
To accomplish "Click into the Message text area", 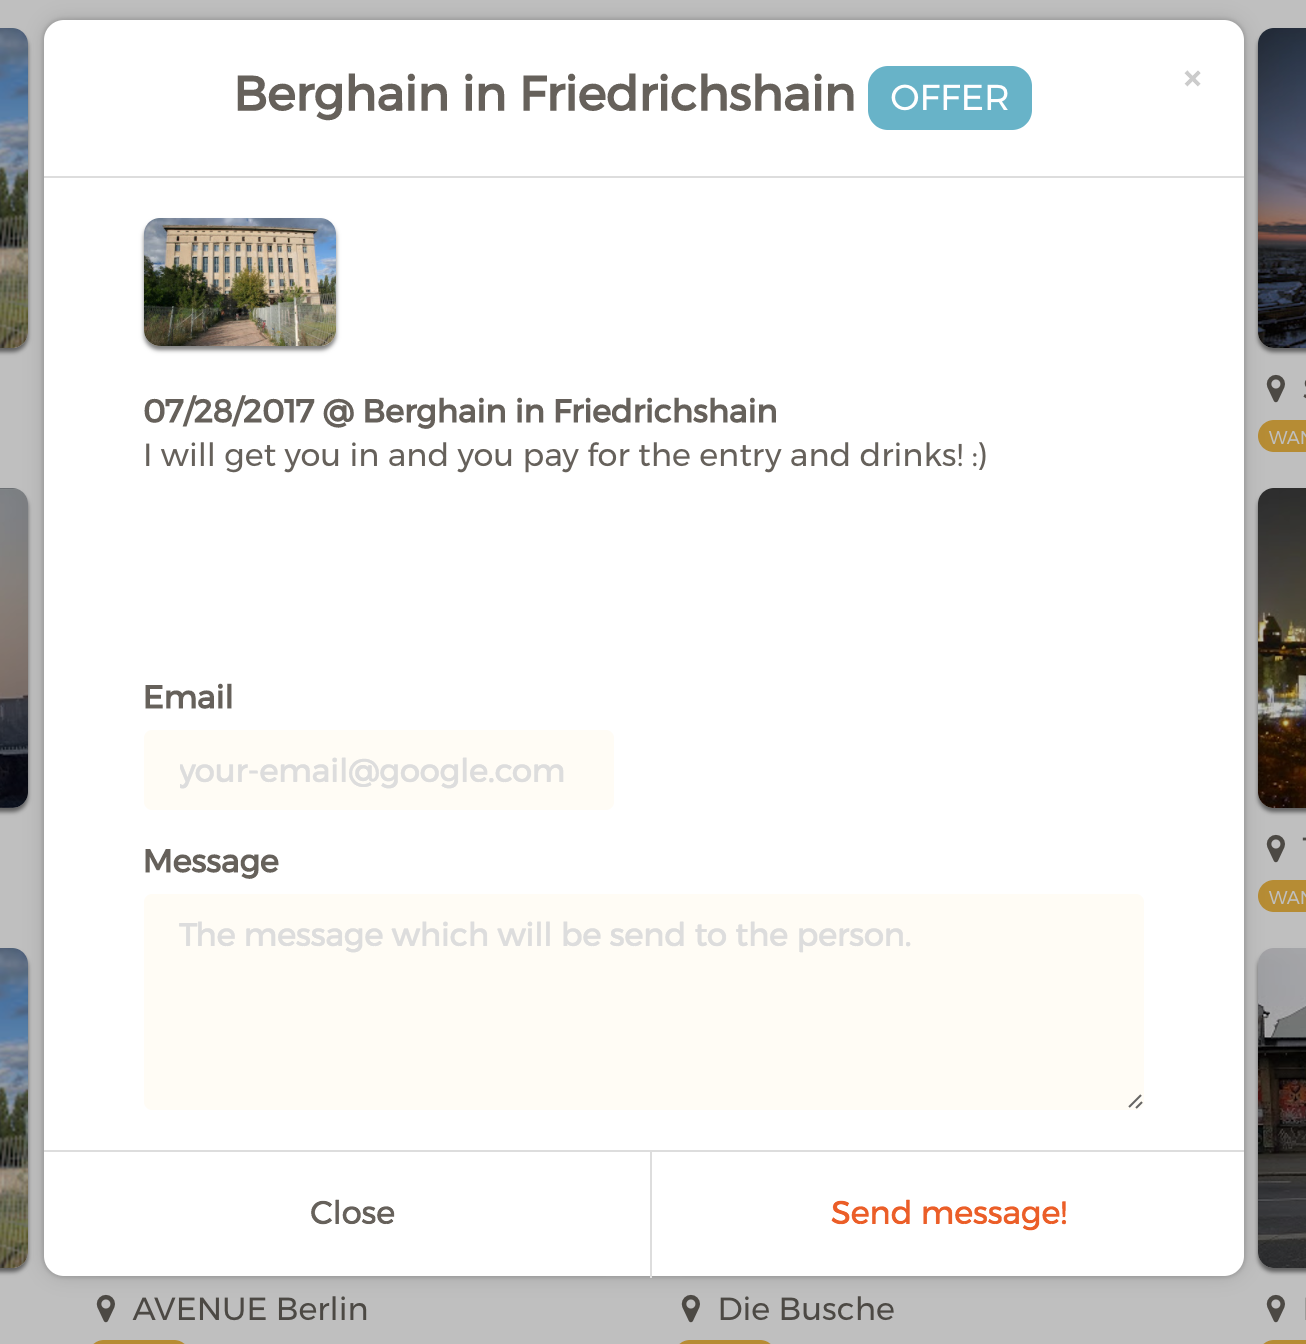I will (643, 1001).
